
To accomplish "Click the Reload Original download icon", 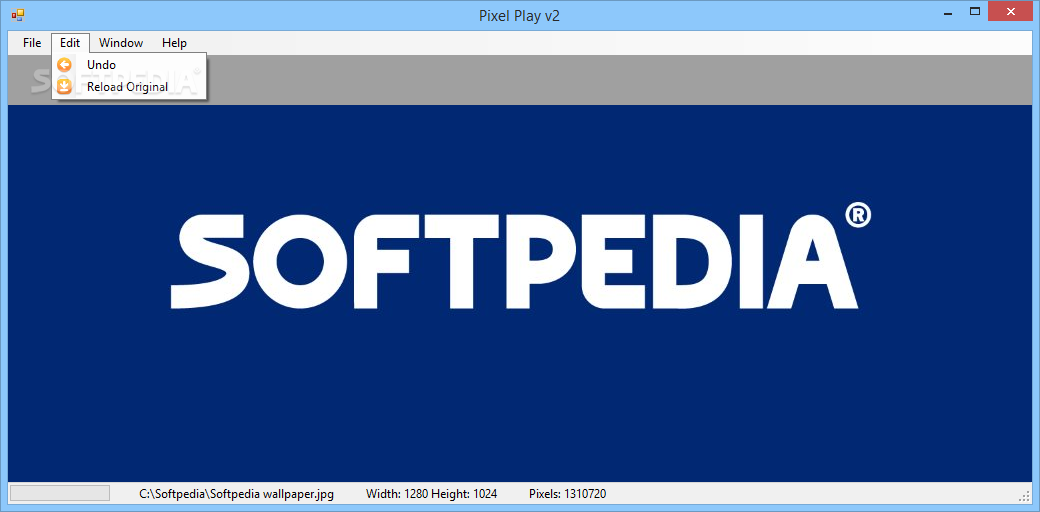I will (64, 87).
